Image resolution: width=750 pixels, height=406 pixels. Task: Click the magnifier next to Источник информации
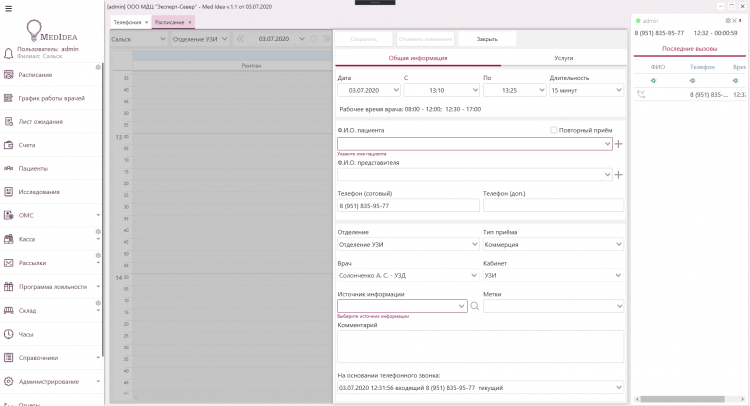(475, 306)
